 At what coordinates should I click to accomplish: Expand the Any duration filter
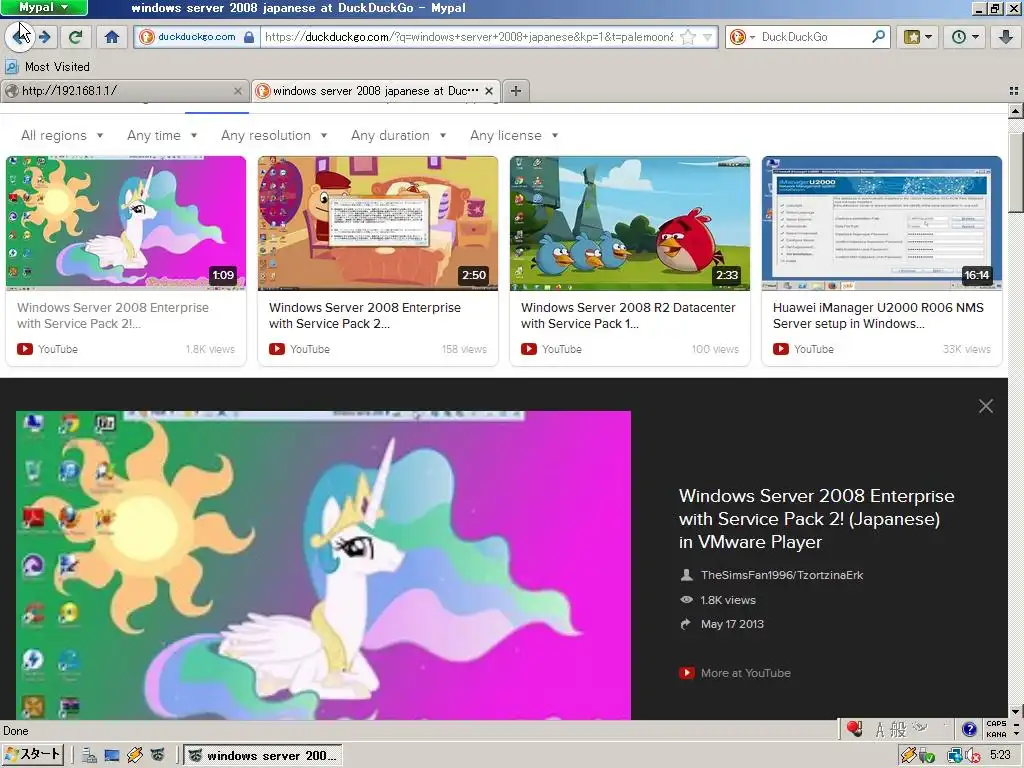pyautogui.click(x=398, y=135)
